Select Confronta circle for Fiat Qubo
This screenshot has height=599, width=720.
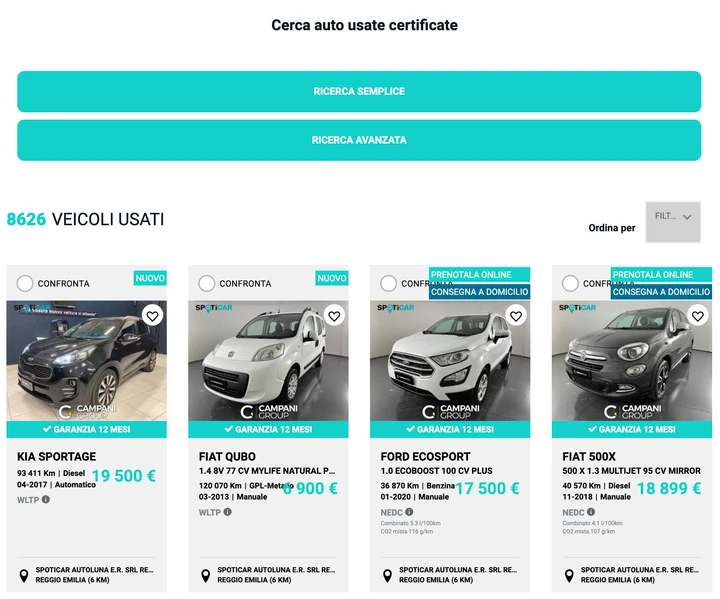click(207, 283)
